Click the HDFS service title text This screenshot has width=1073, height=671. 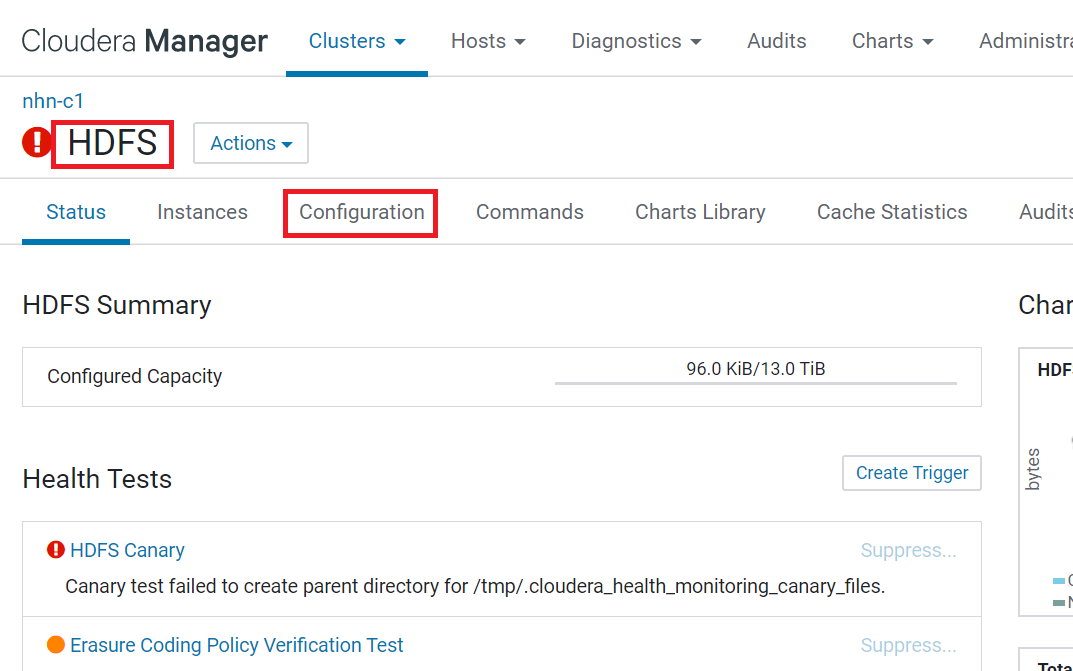click(x=112, y=143)
